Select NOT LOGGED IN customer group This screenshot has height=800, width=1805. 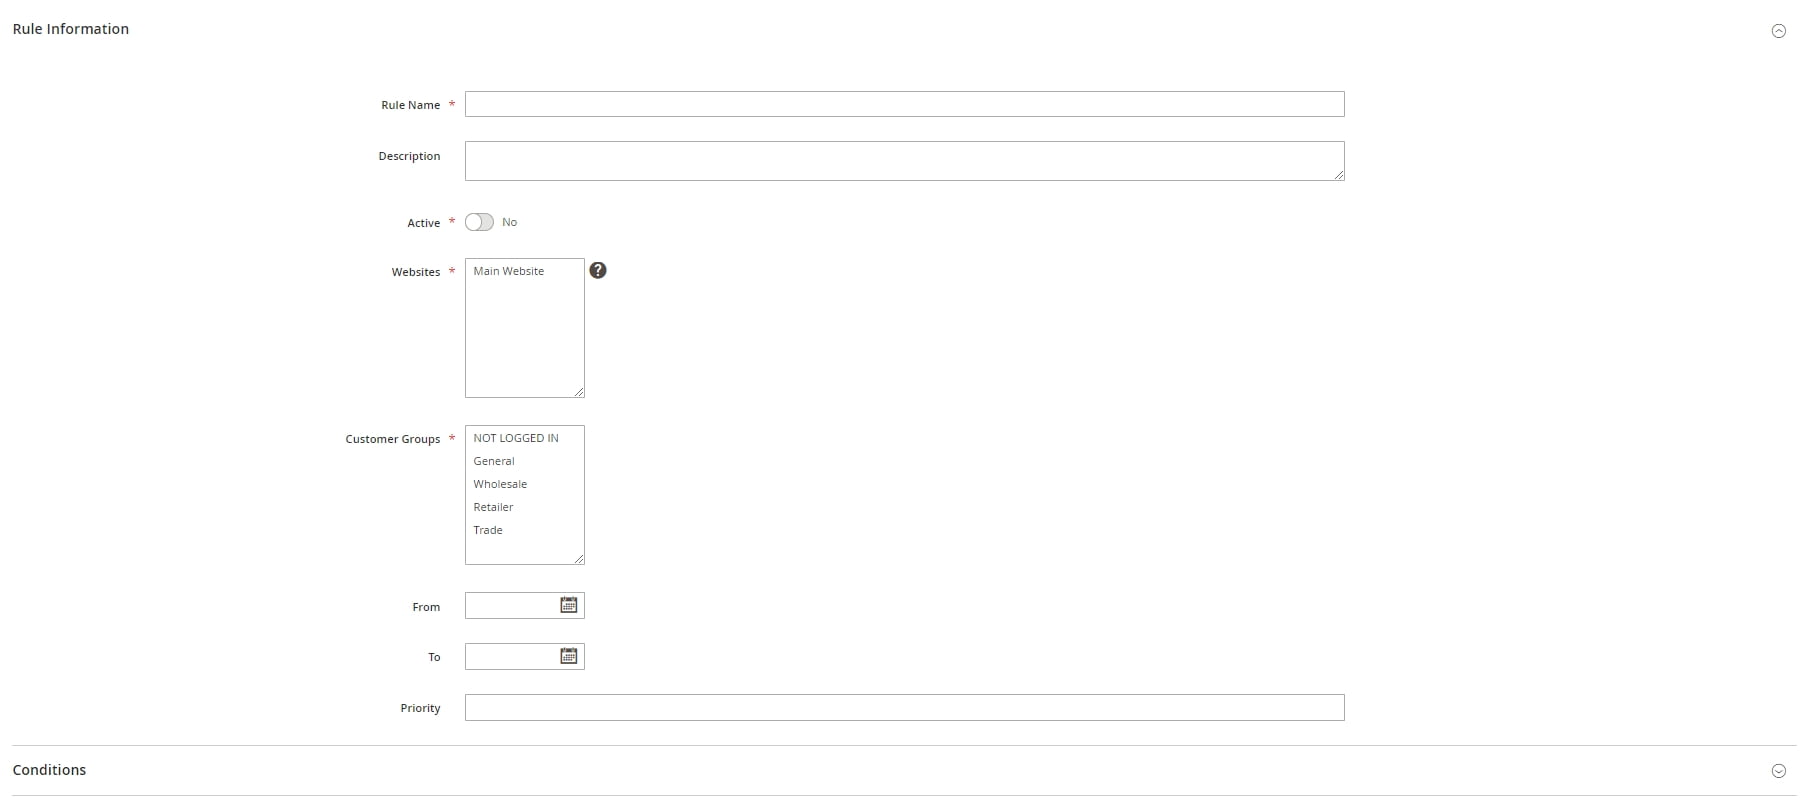516,438
